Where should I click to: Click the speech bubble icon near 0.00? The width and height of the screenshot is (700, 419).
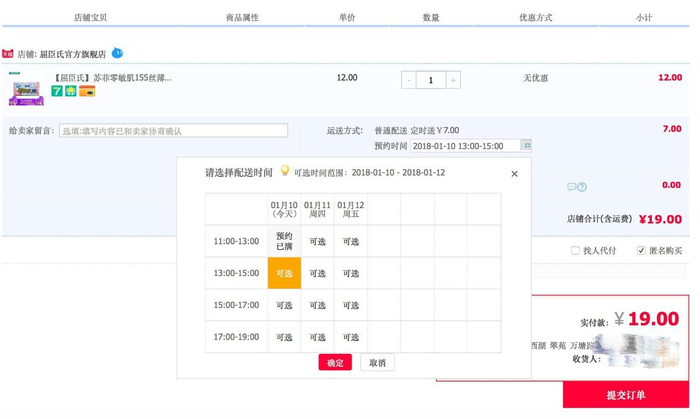[571, 187]
